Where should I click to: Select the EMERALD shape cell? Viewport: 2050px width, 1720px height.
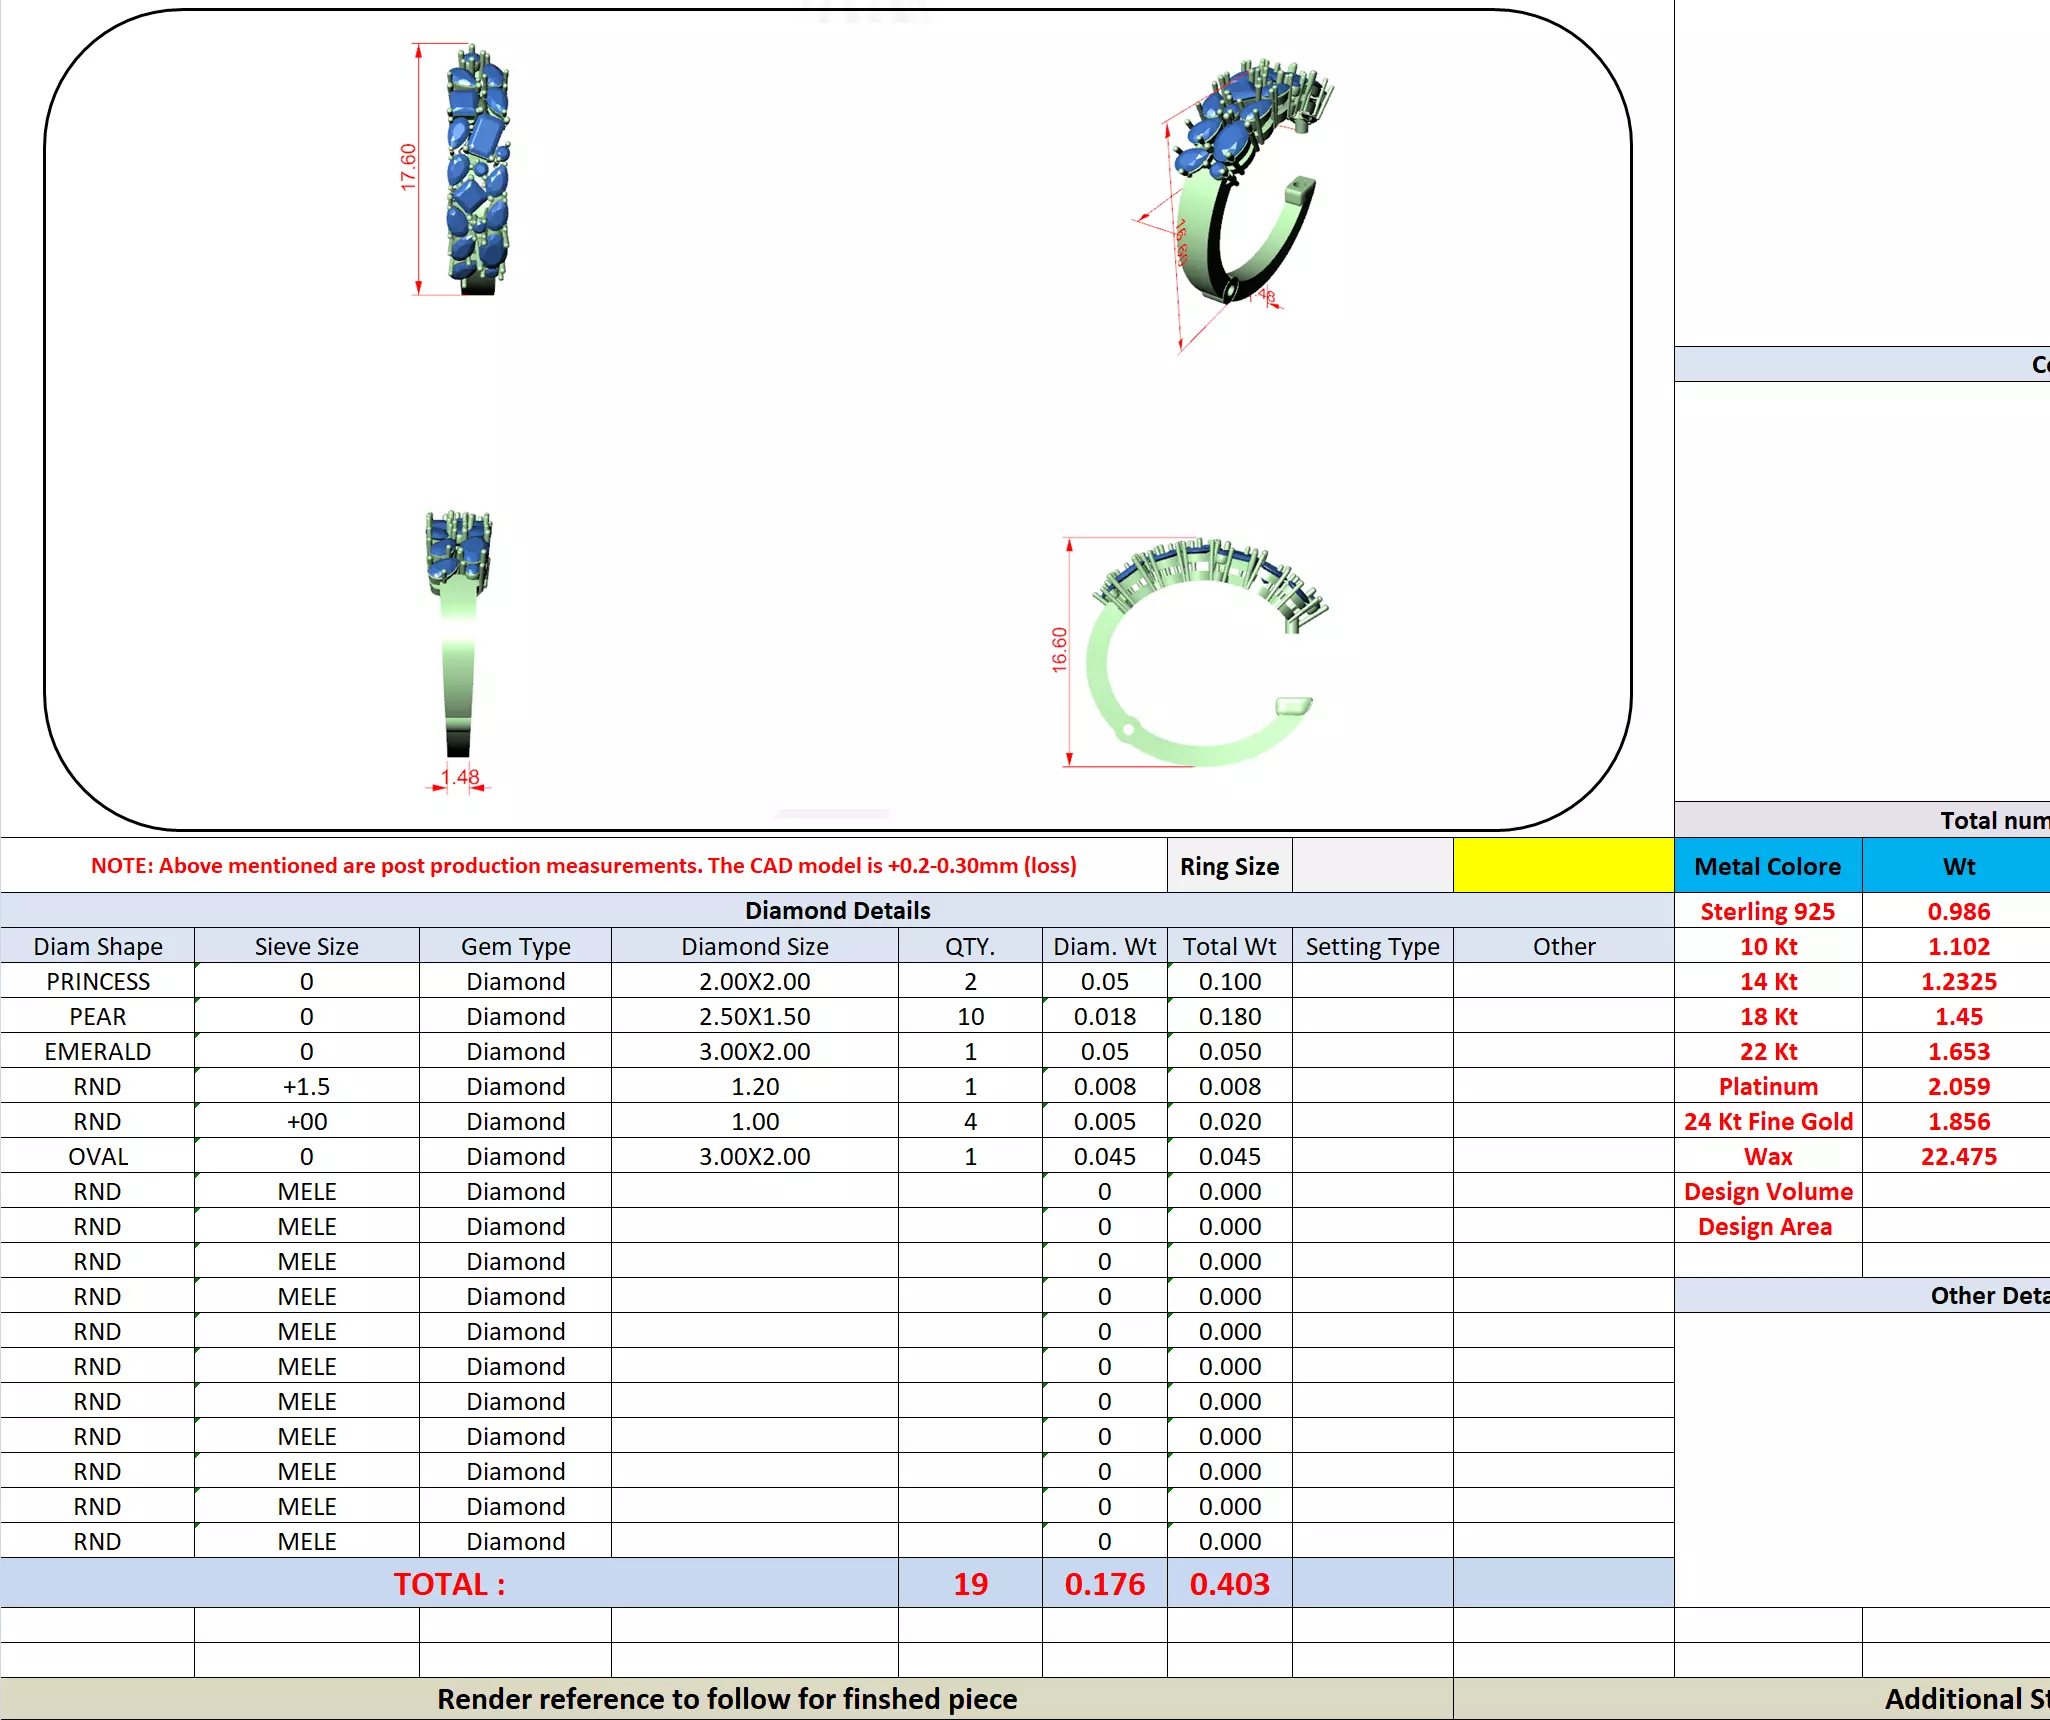(x=98, y=1051)
